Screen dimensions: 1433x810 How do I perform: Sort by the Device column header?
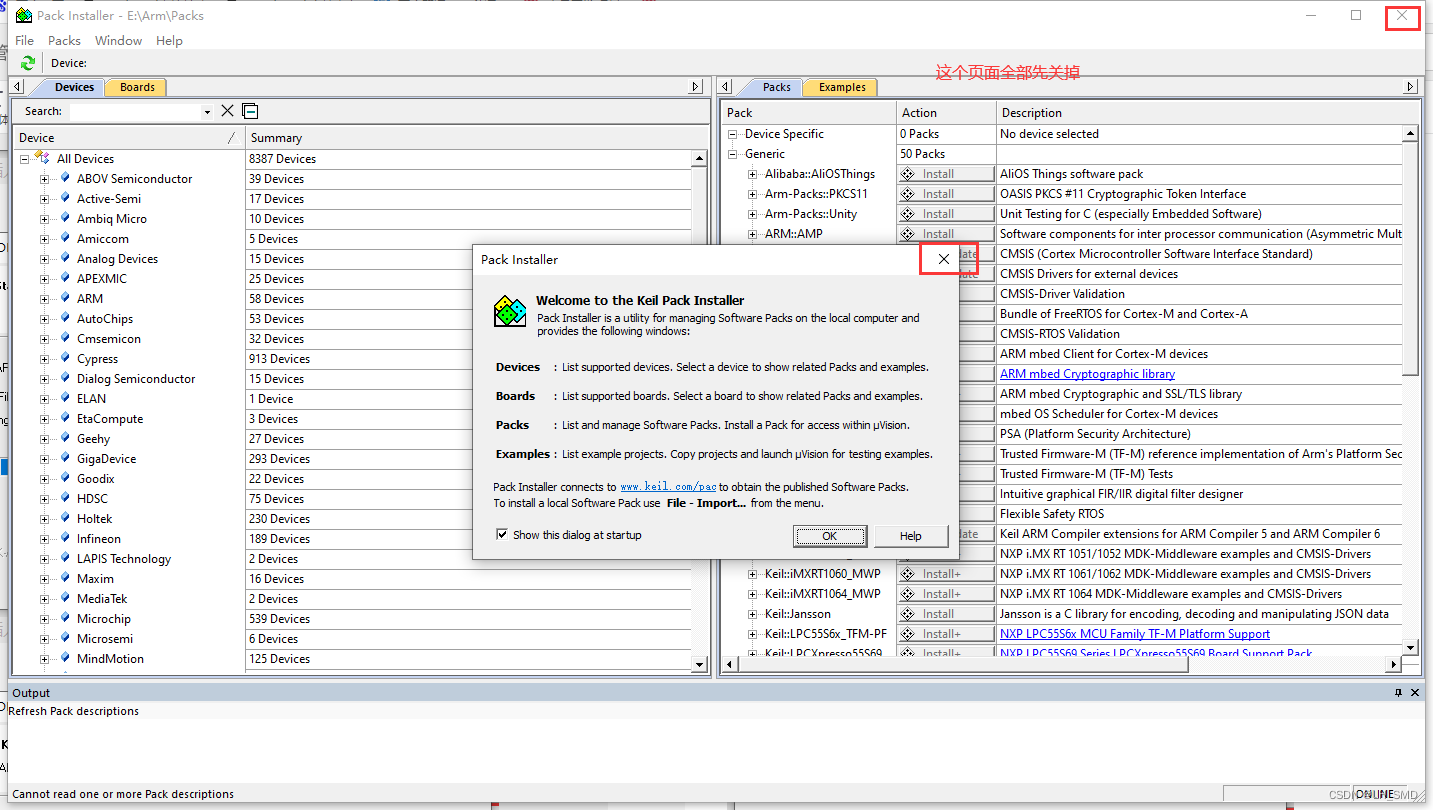pyautogui.click(x=129, y=138)
